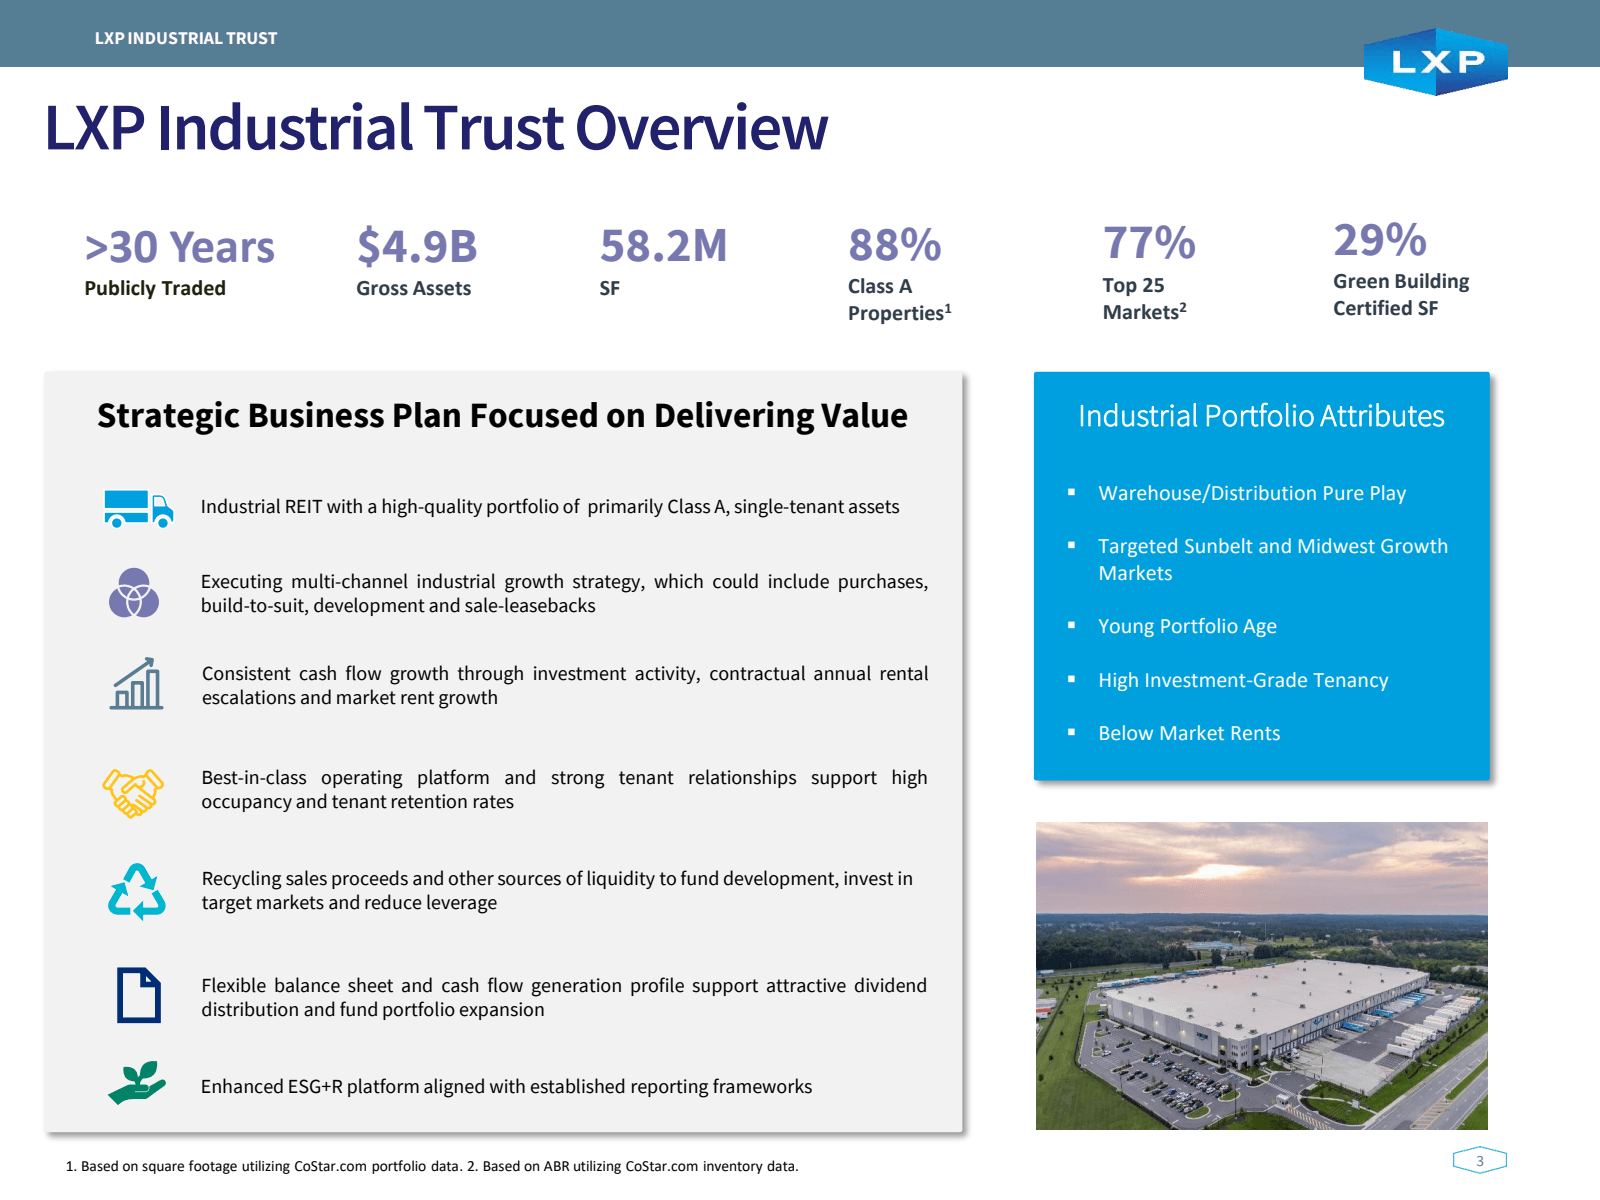This screenshot has width=1600, height=1200.
Task: Click the page number 3 badge
Action: coord(1480,1161)
